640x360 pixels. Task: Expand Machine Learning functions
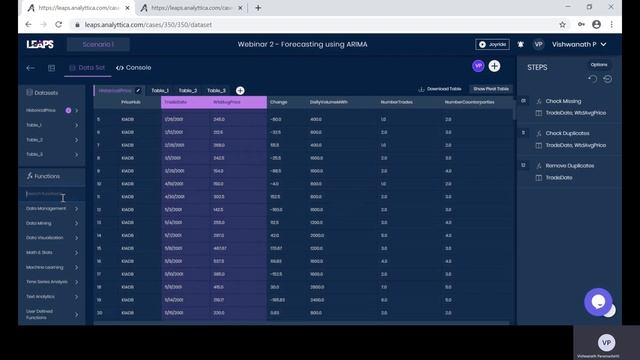[76, 267]
